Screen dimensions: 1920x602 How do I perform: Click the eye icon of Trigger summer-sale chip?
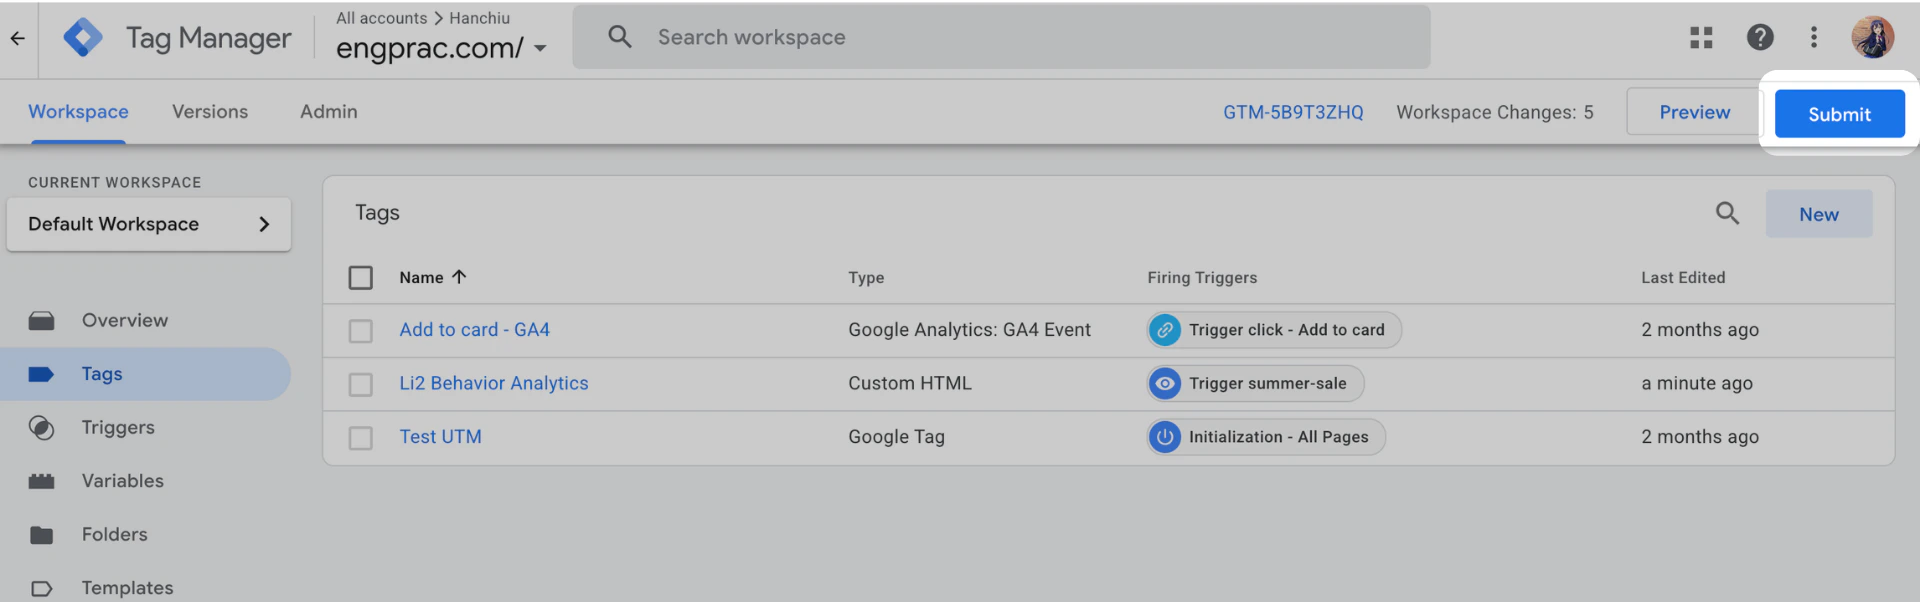coord(1164,383)
